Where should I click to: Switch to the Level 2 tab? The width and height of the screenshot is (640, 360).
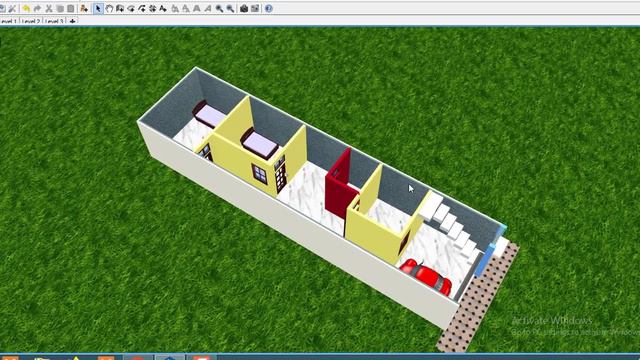click(31, 21)
